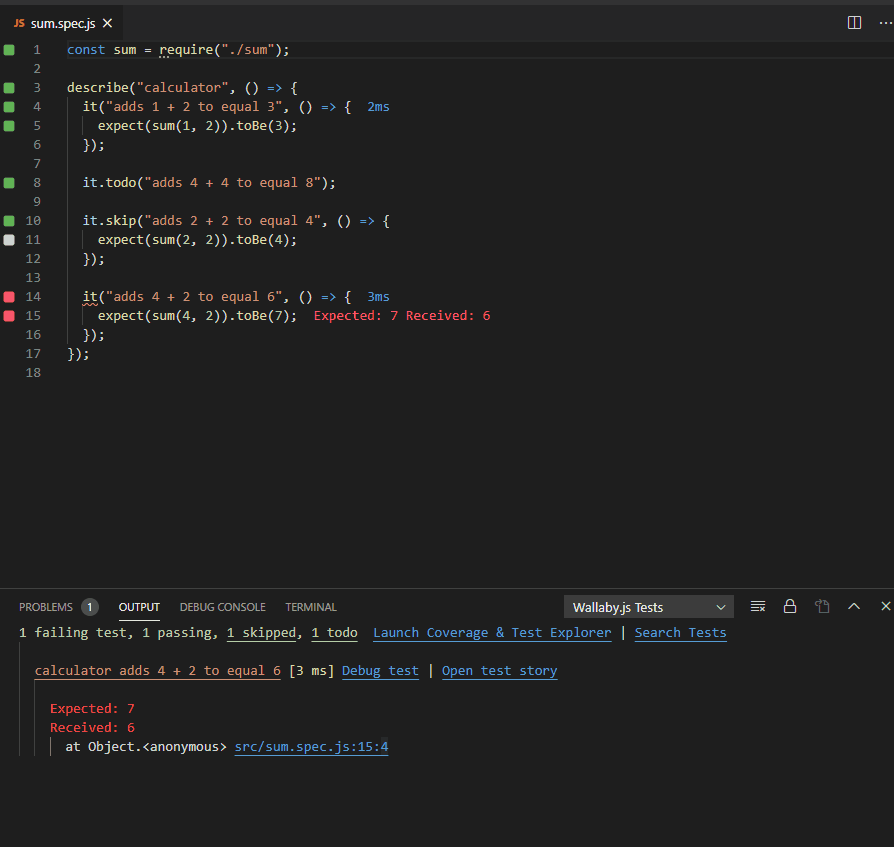Screen dimensions: 894x847
Task: Click line number 7 in the gutter
Action: tap(37, 164)
